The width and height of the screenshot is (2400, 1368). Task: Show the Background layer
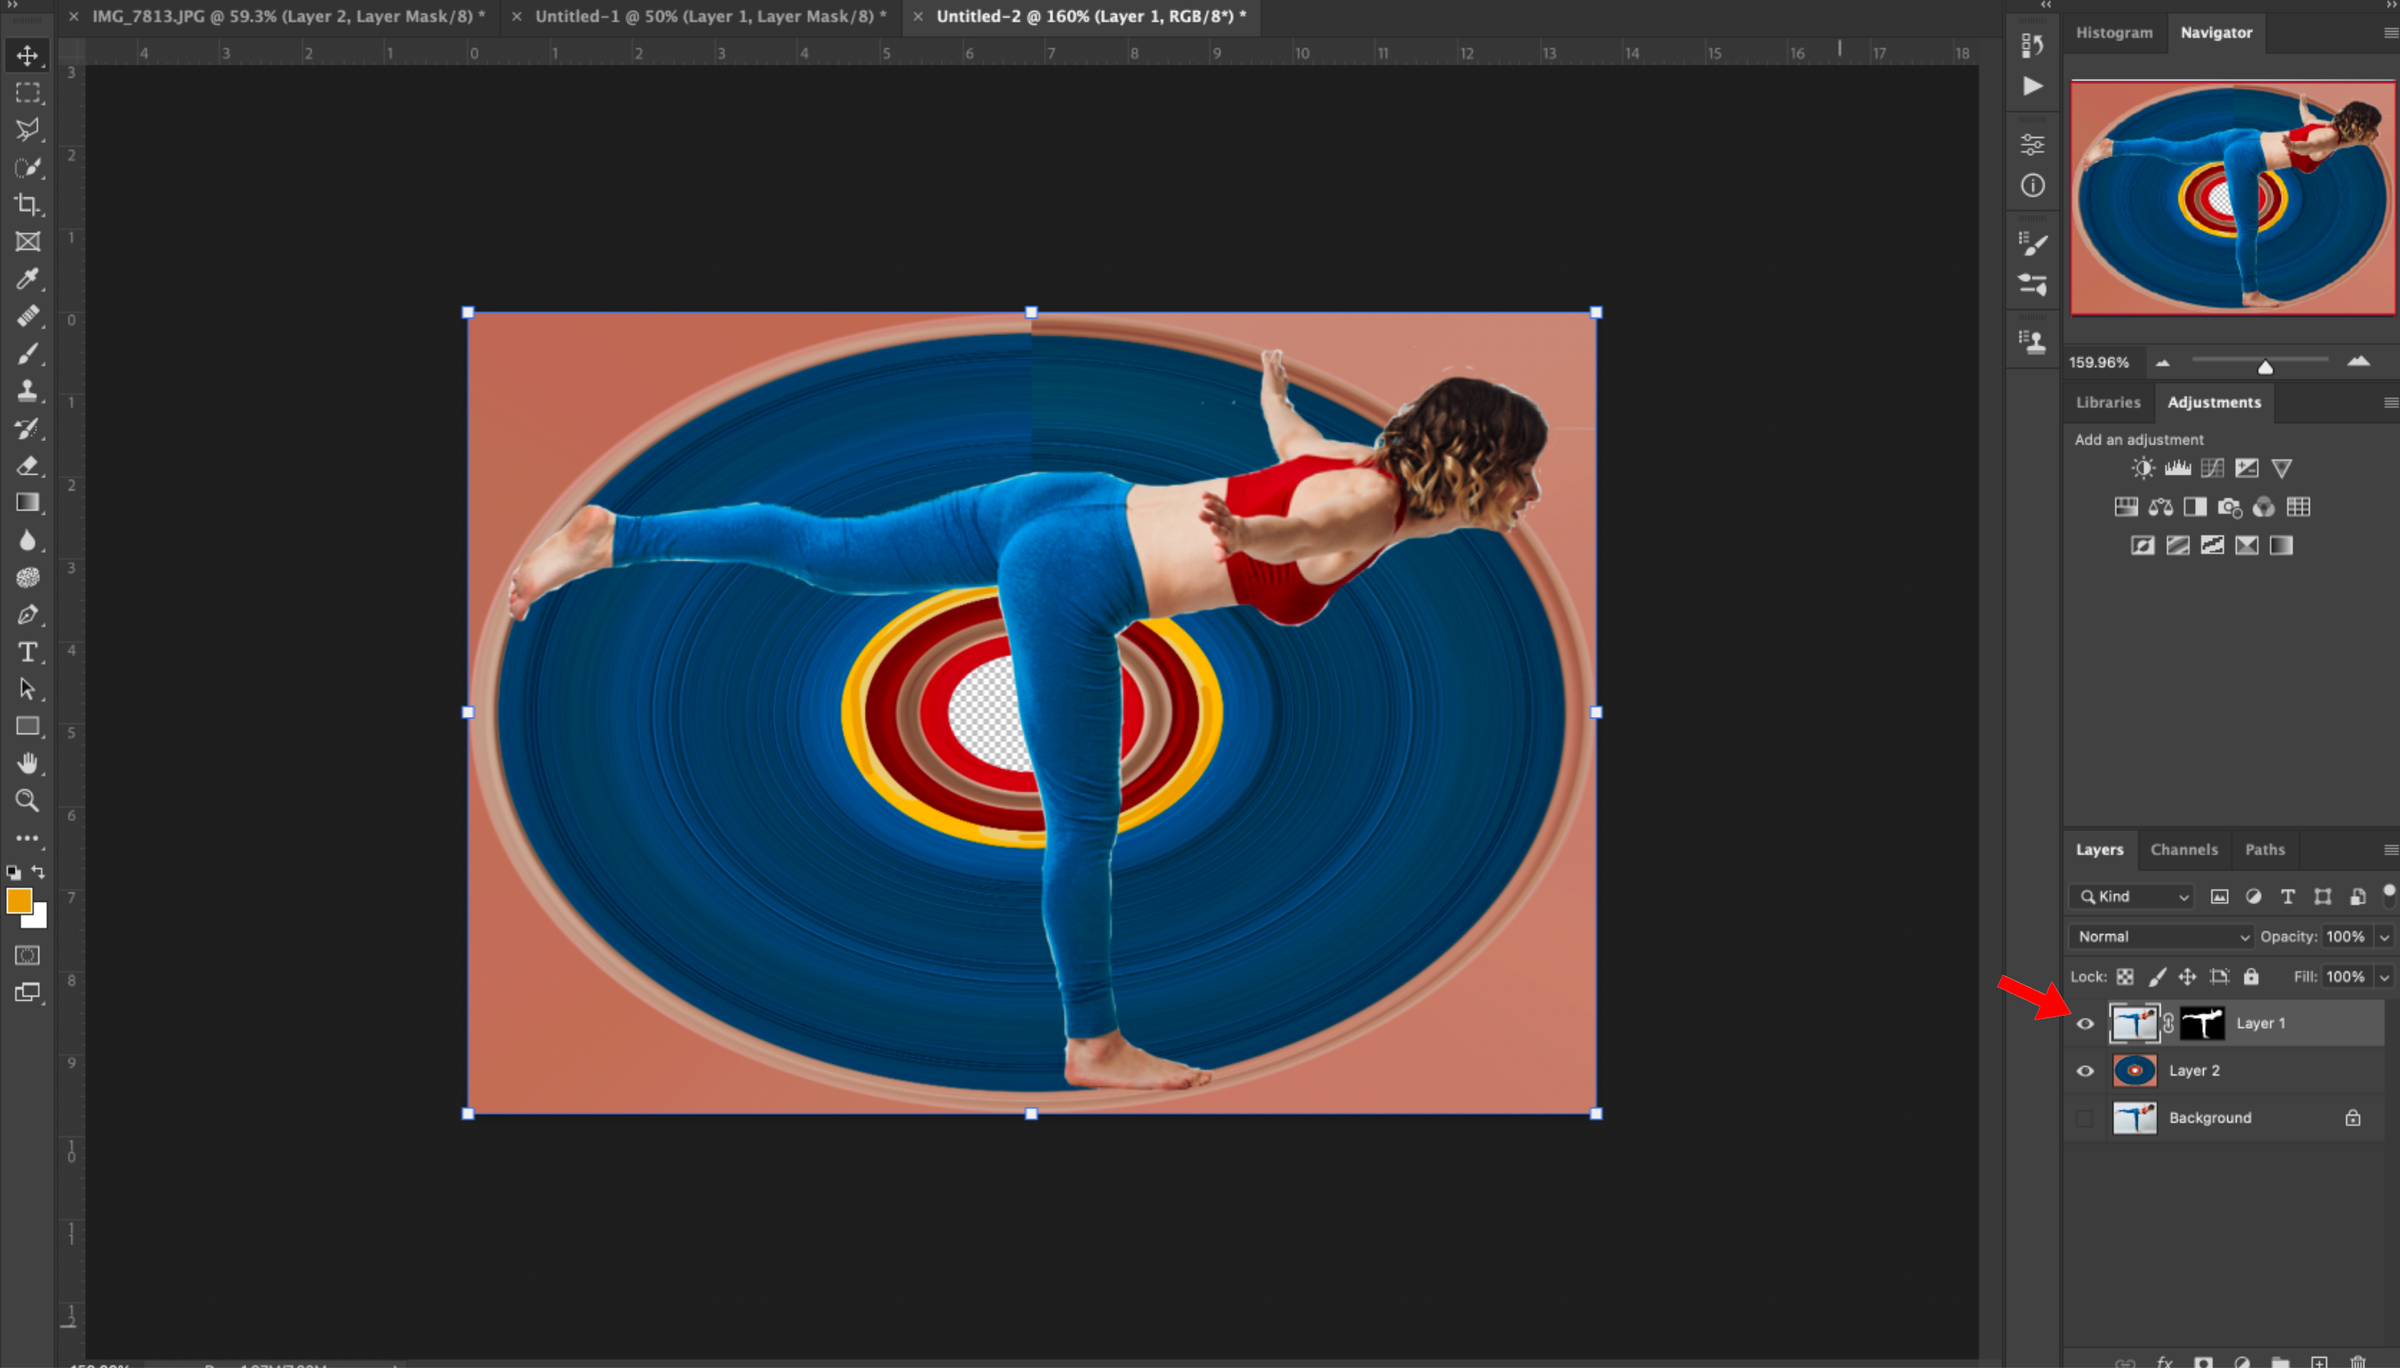(2085, 1117)
